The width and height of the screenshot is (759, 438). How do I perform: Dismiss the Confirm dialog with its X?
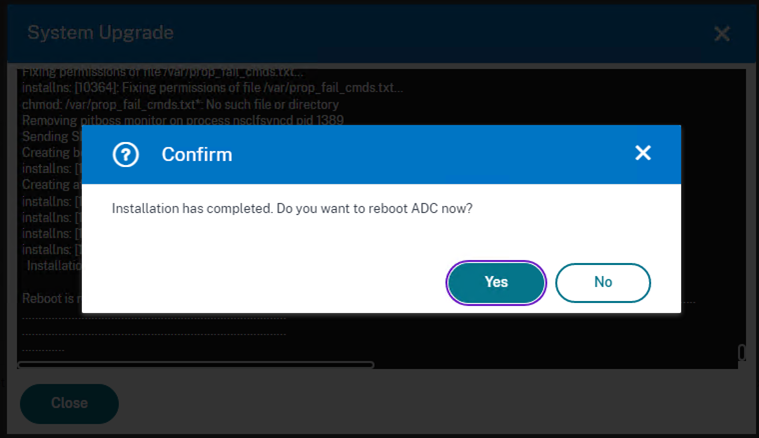(x=643, y=153)
